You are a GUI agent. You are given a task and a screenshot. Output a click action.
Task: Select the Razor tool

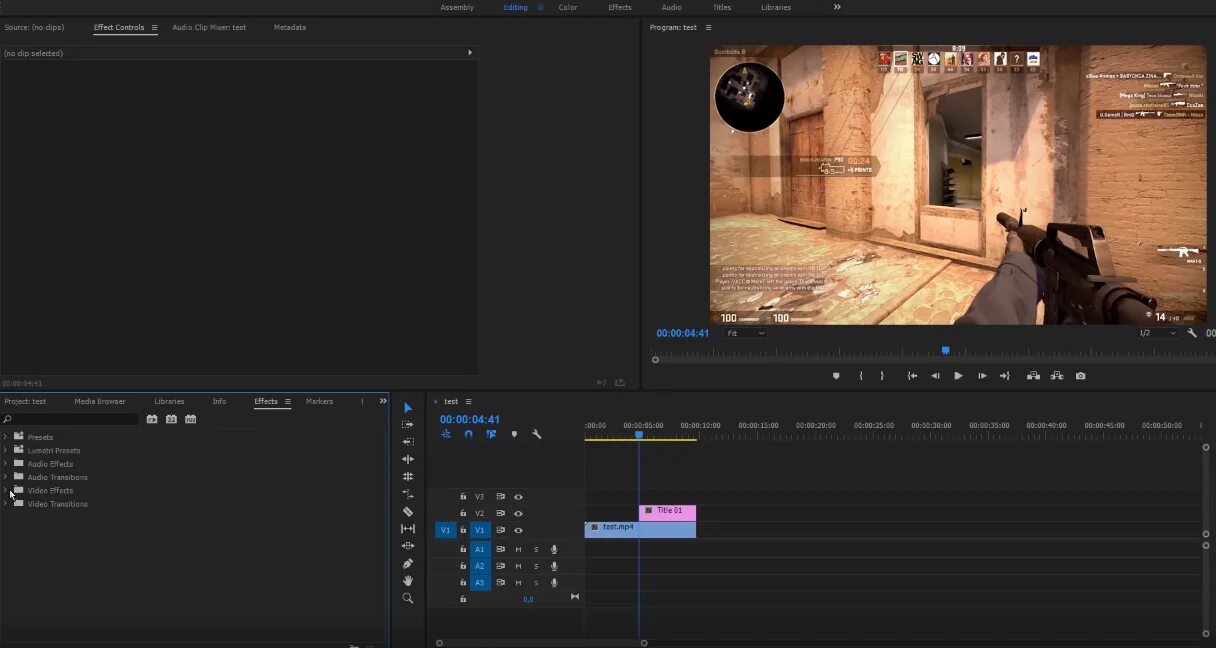click(408, 512)
